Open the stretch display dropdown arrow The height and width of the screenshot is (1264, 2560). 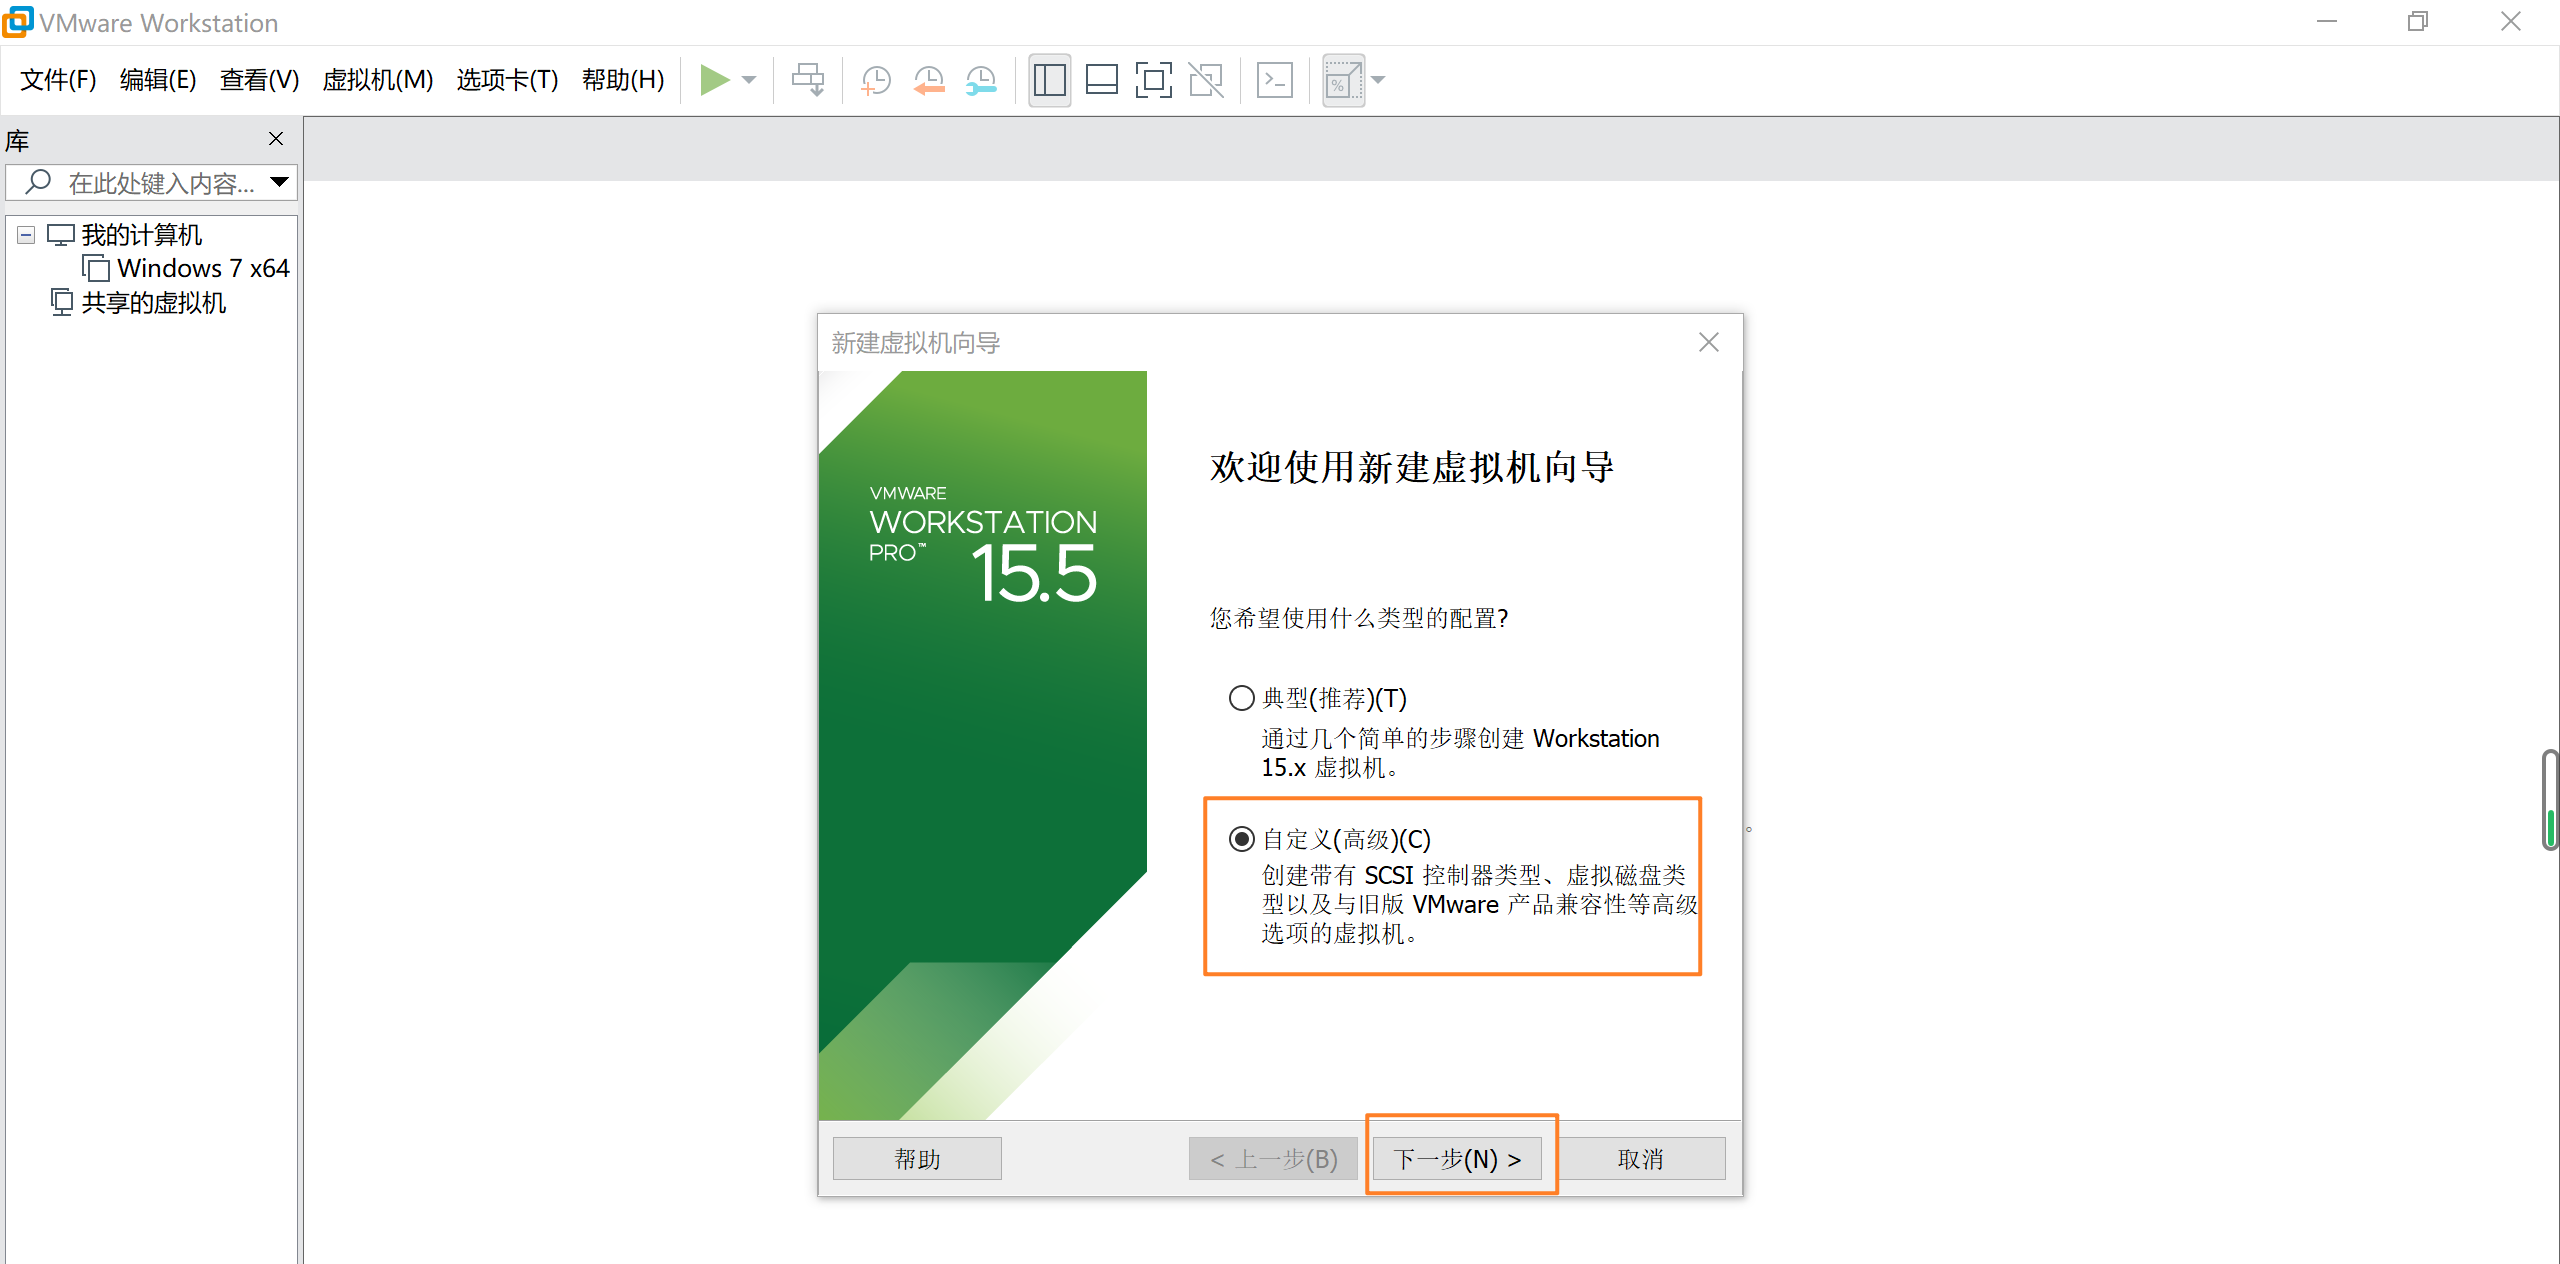1378,80
